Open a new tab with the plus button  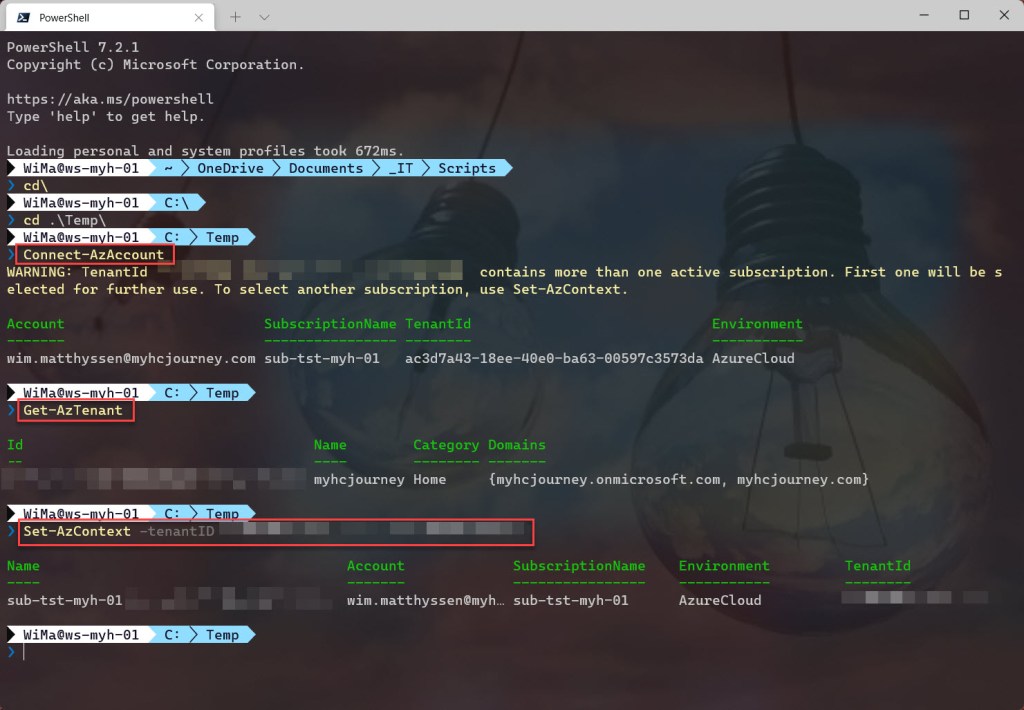pyautogui.click(x=236, y=17)
